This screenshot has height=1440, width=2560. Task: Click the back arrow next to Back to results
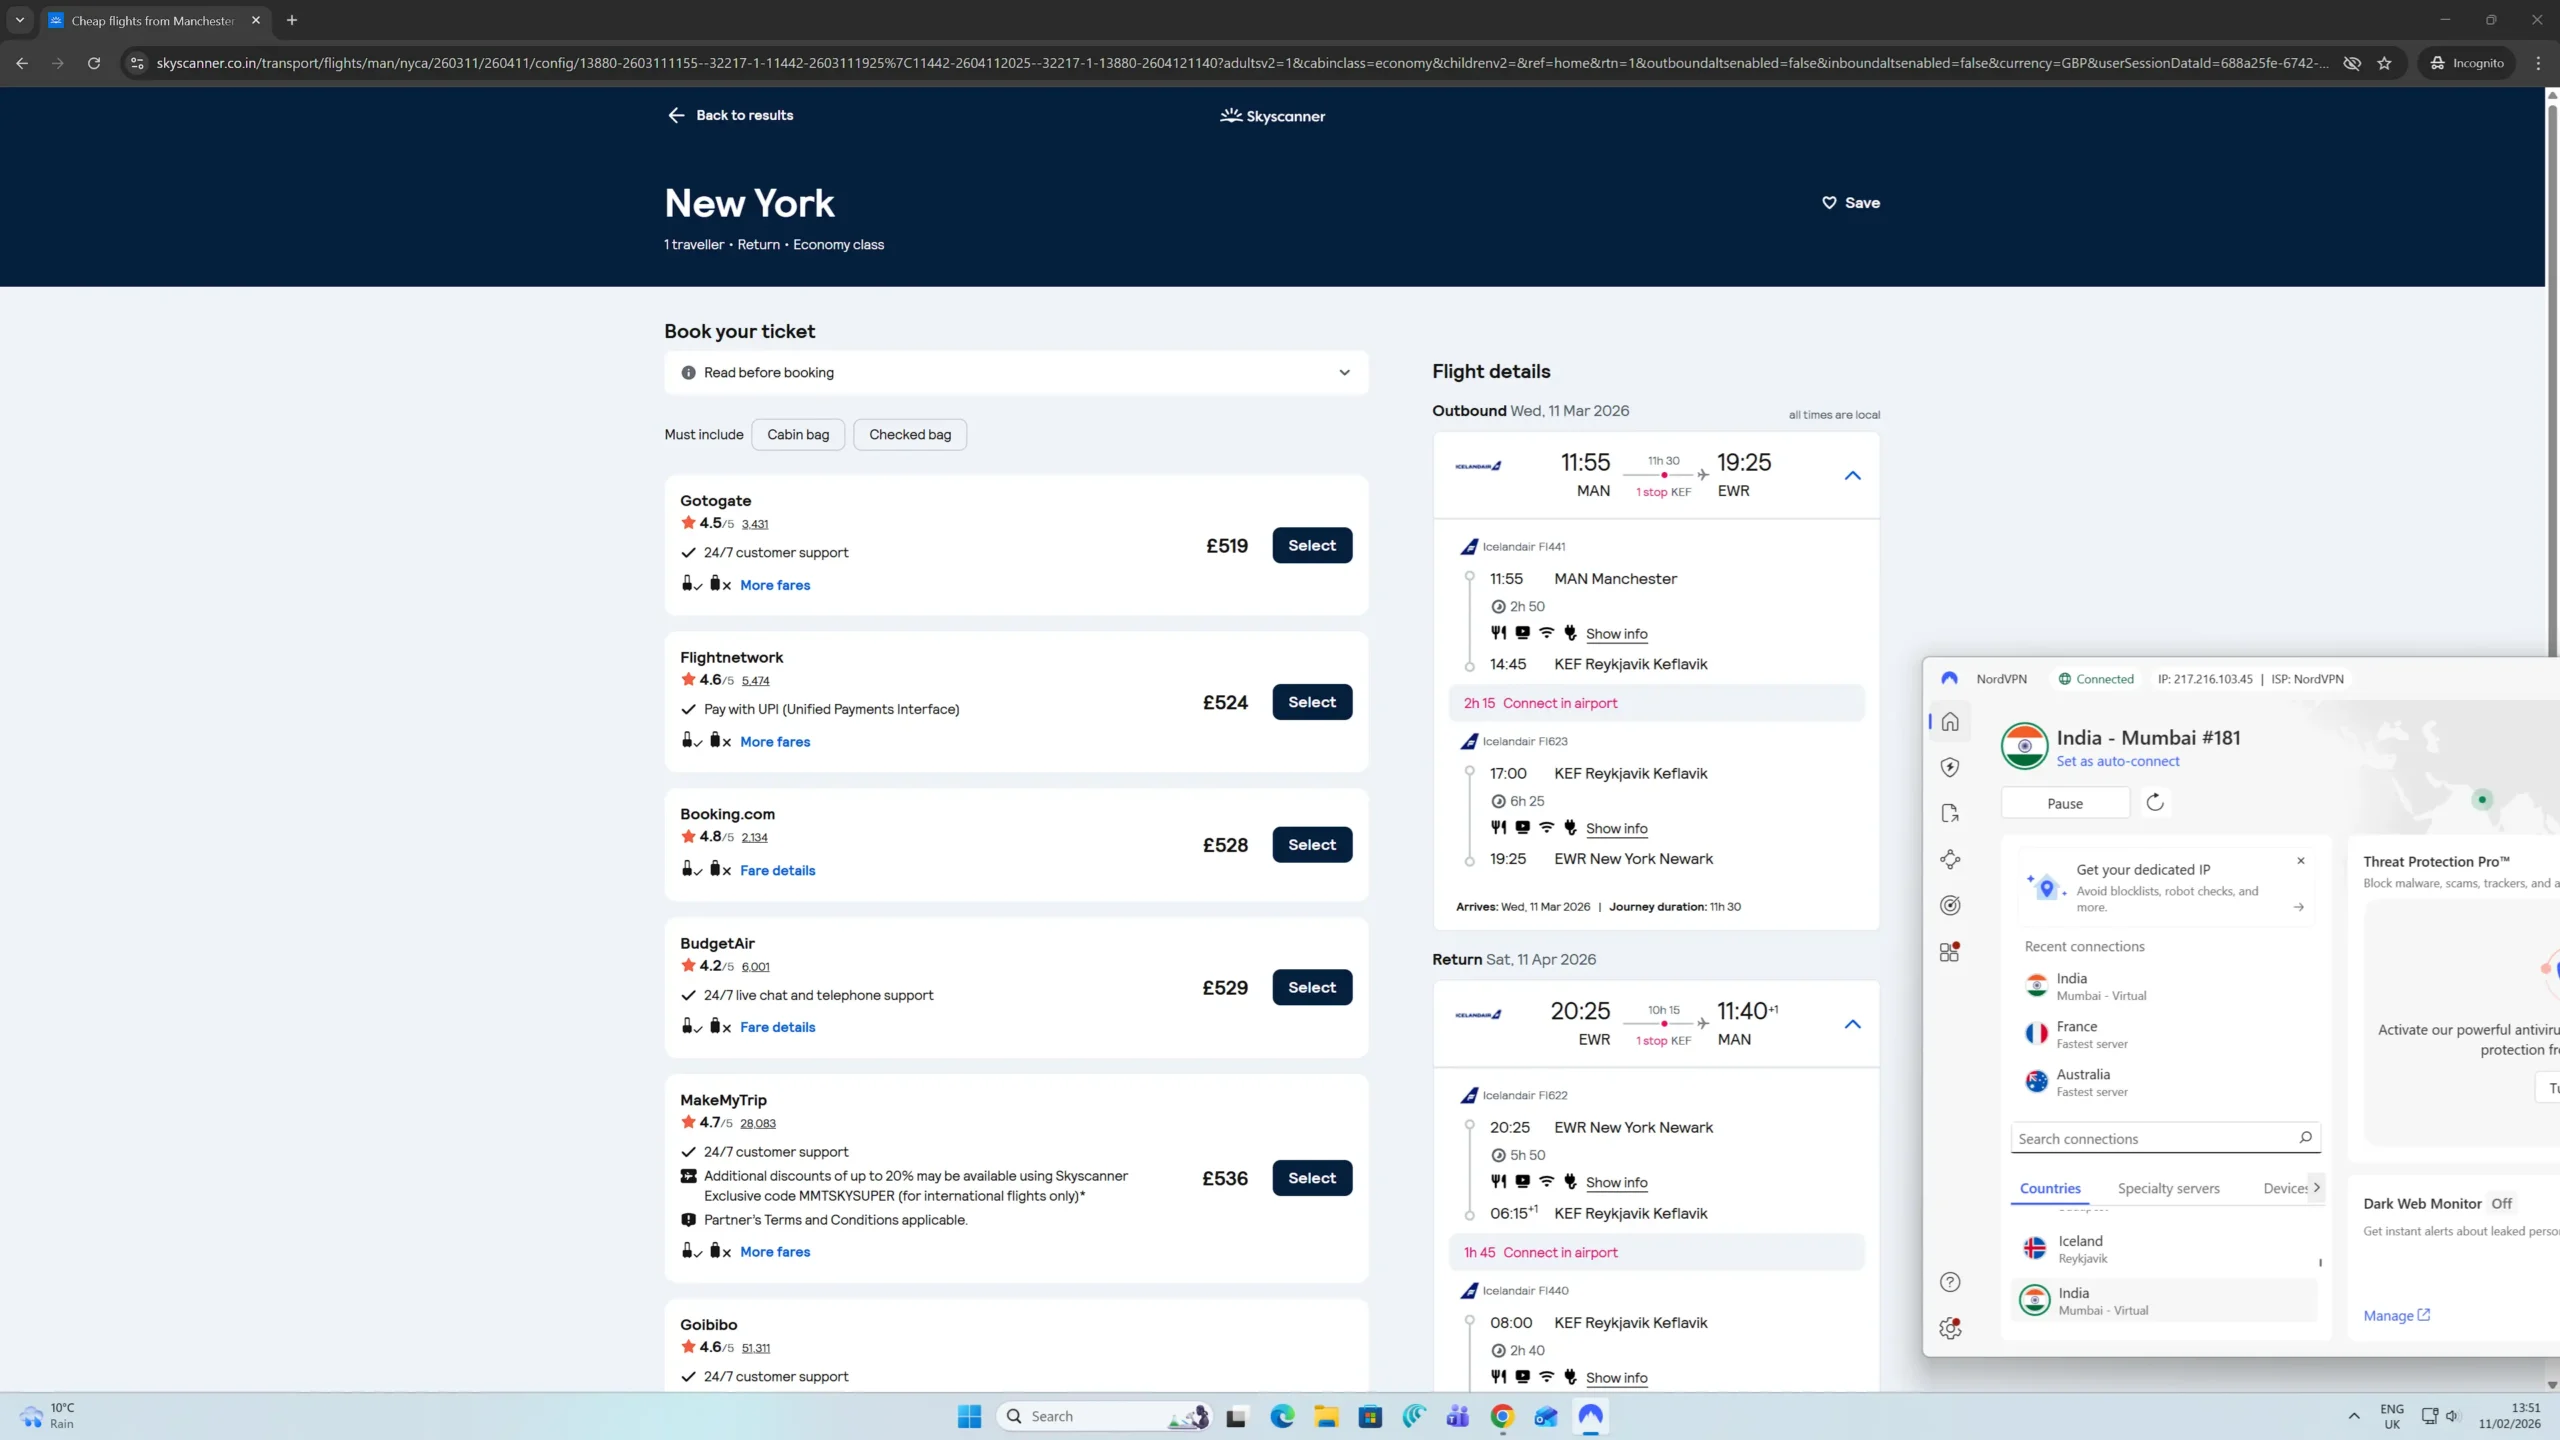676,115
